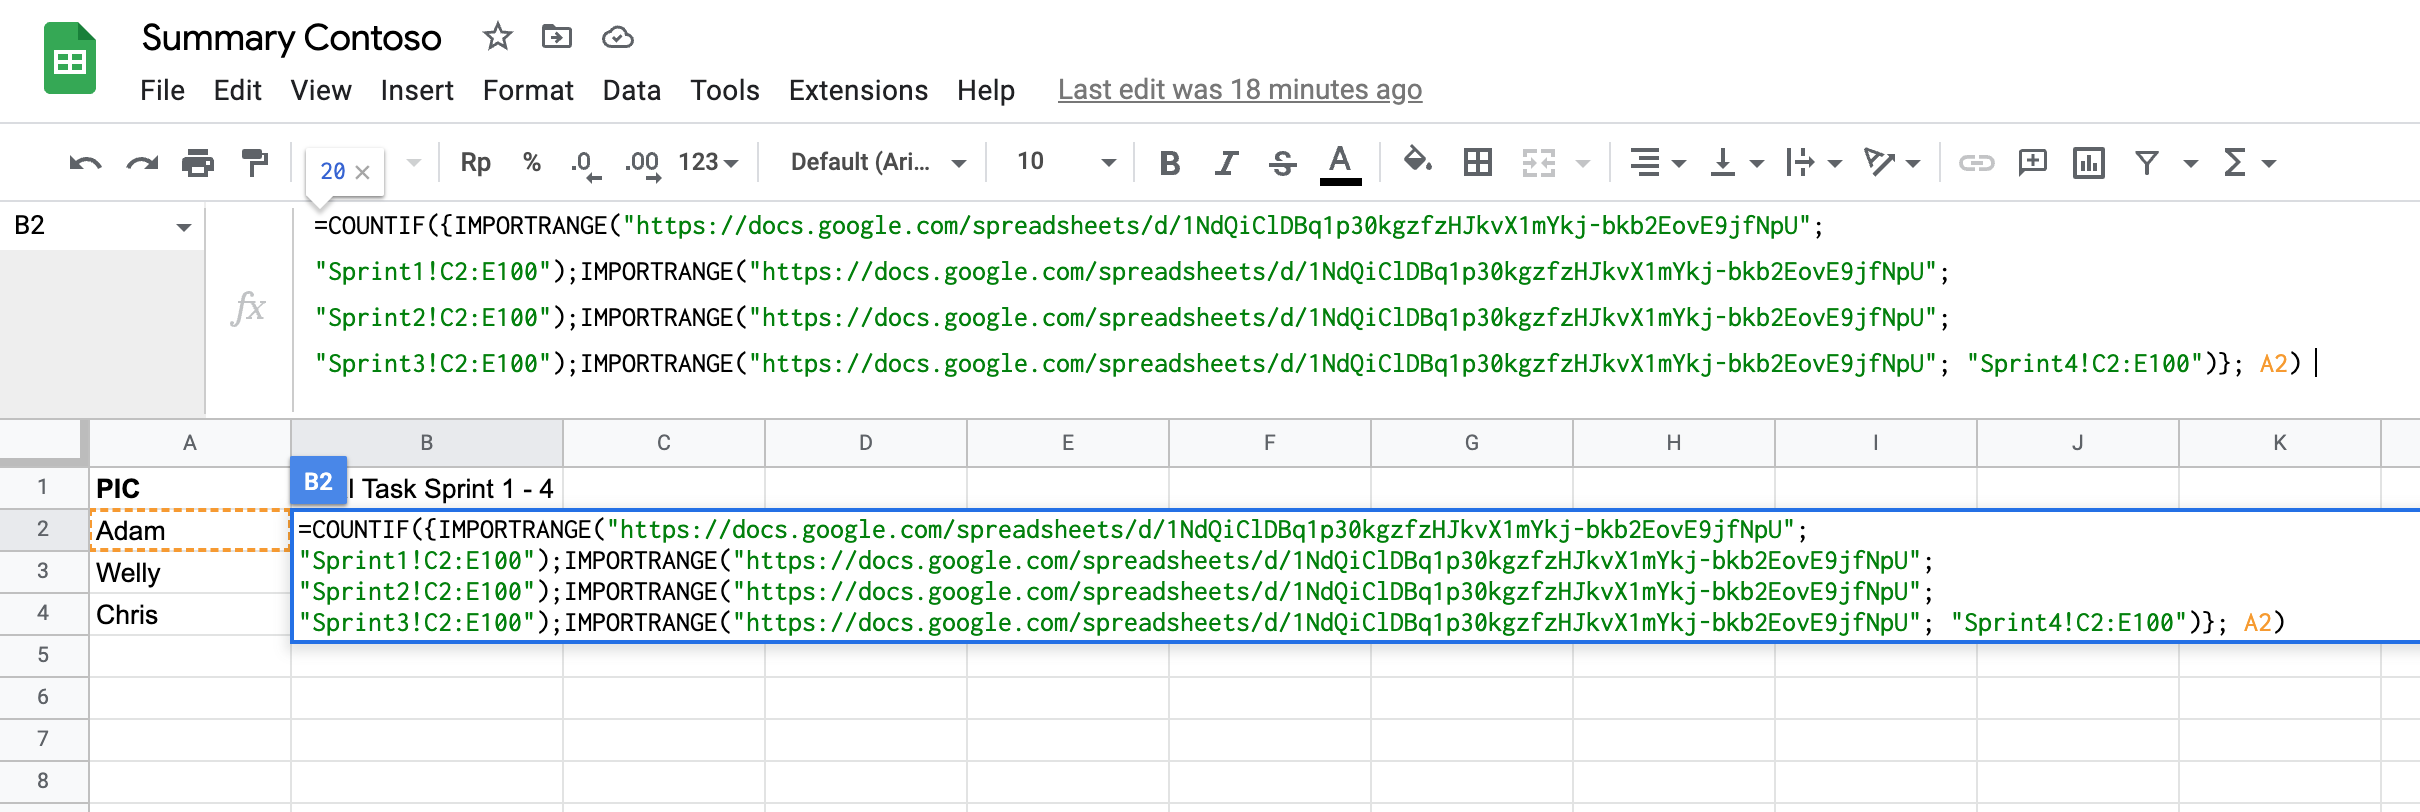Open the text color picker
The image size is (2420, 812).
click(x=1340, y=163)
